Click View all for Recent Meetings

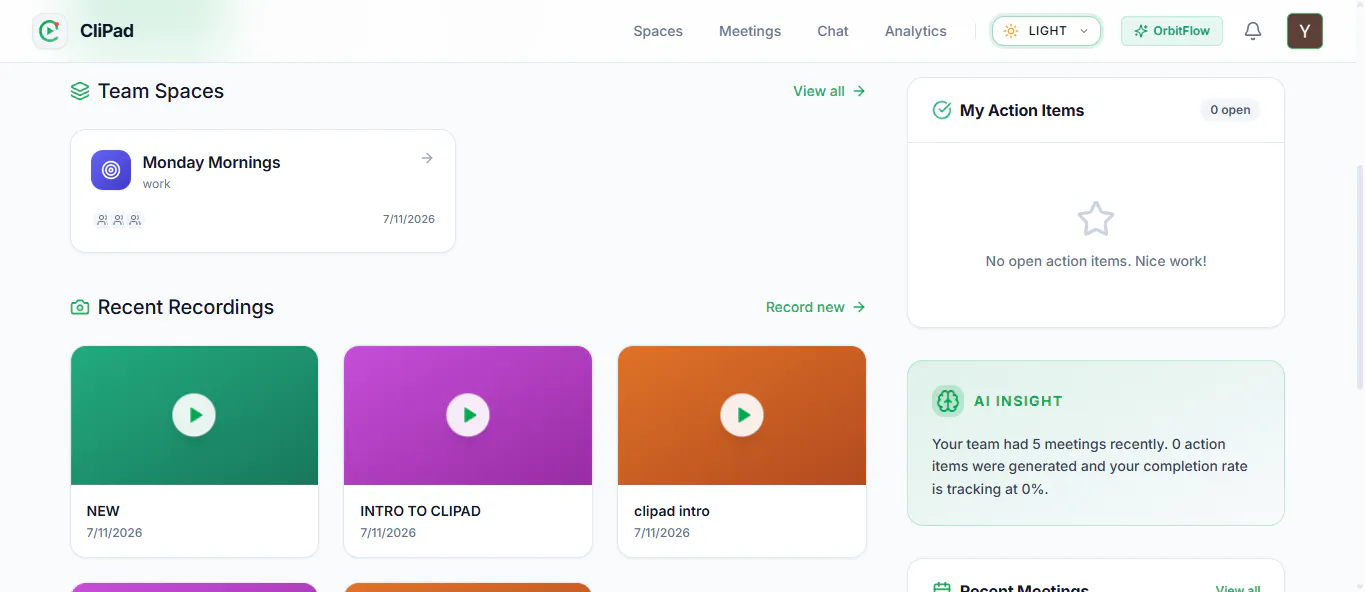pos(1238,589)
